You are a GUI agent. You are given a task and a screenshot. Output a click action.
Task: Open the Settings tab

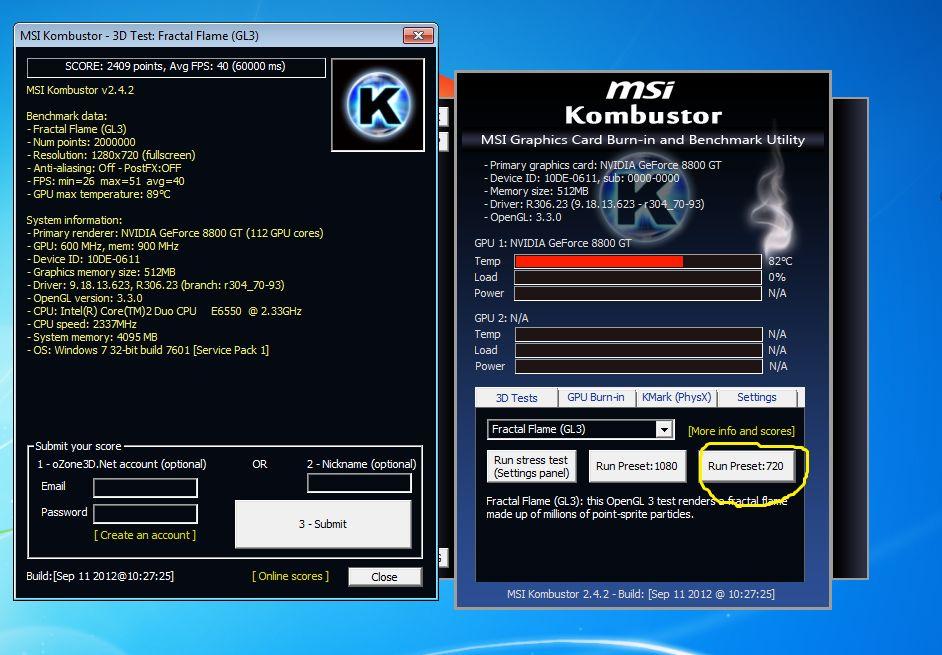click(x=756, y=397)
